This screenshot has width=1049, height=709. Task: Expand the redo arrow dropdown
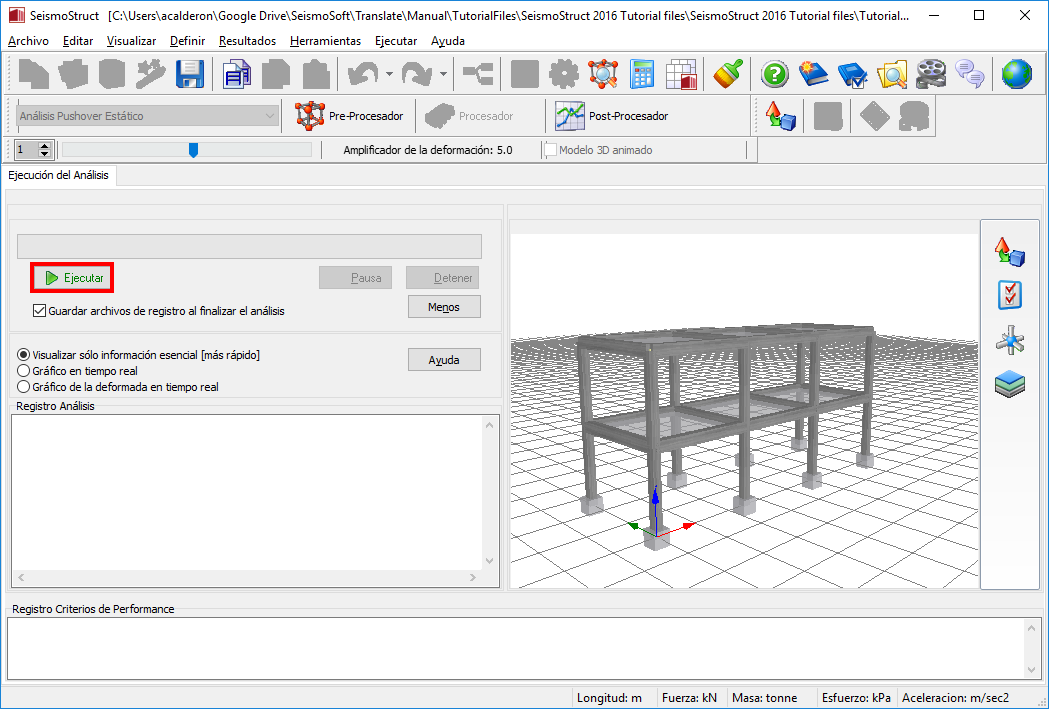(x=443, y=75)
